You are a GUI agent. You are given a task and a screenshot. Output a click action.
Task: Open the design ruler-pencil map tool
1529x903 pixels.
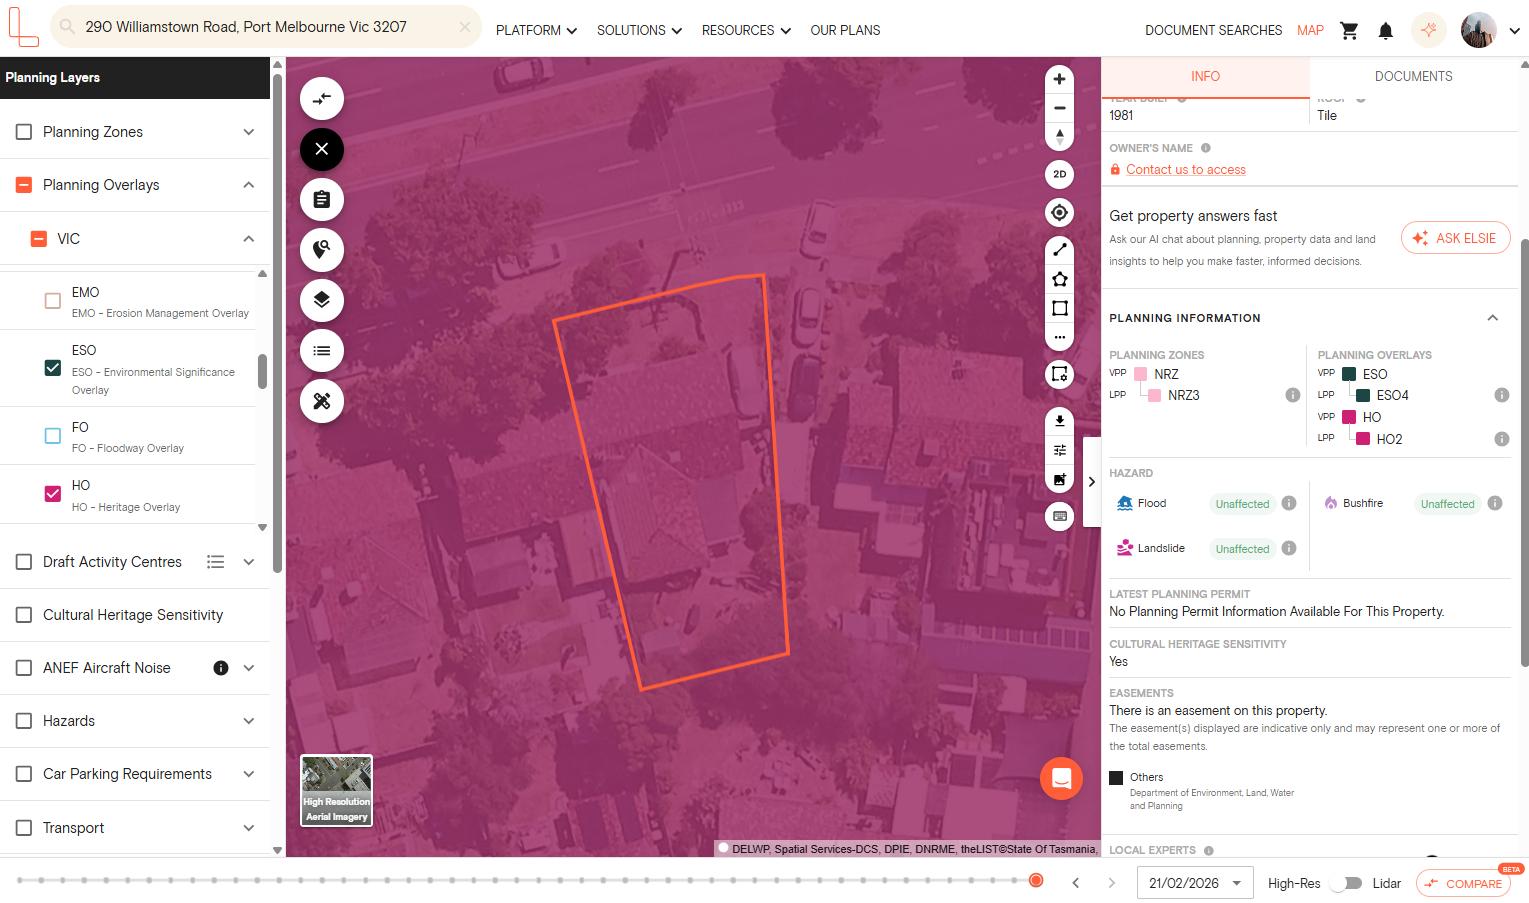(322, 401)
